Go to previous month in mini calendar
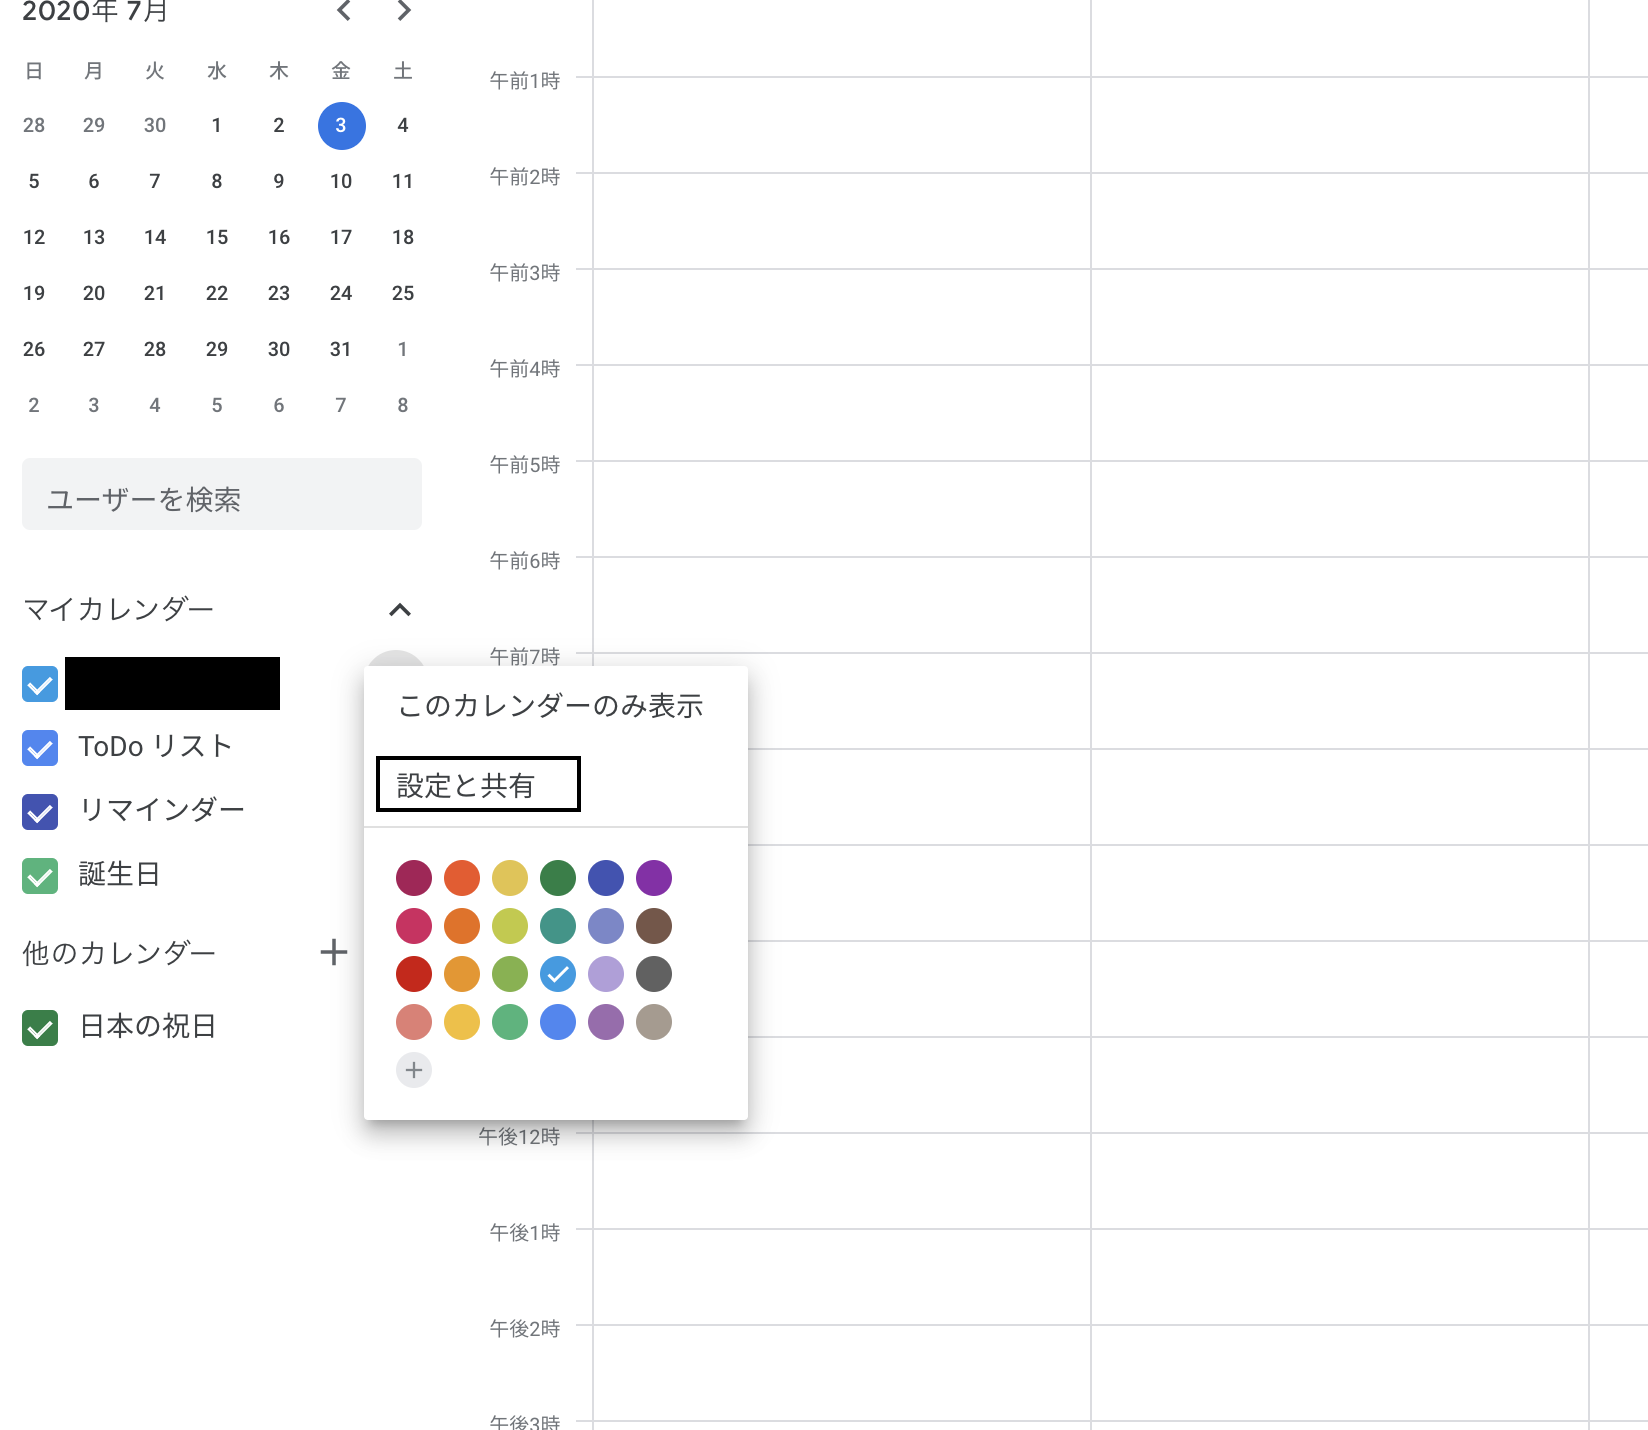The width and height of the screenshot is (1648, 1430). pyautogui.click(x=344, y=11)
